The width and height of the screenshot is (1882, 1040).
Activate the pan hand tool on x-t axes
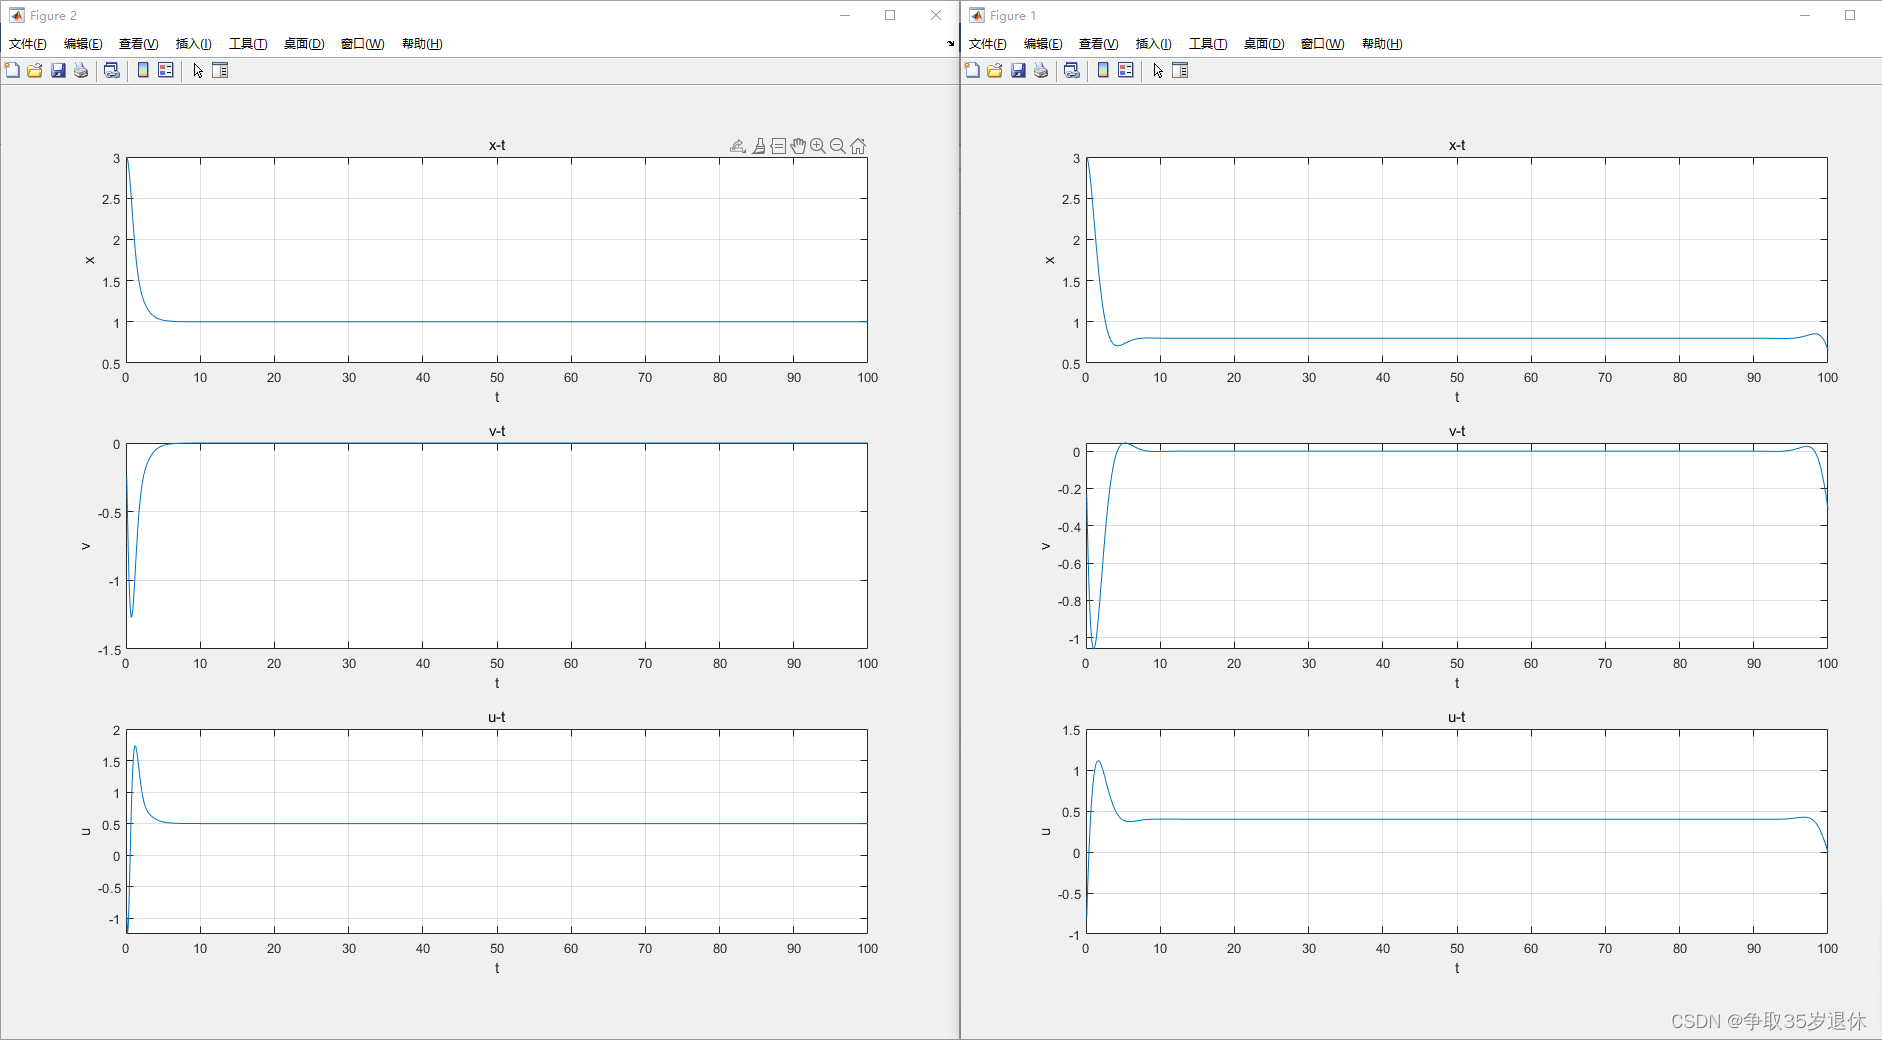point(798,146)
